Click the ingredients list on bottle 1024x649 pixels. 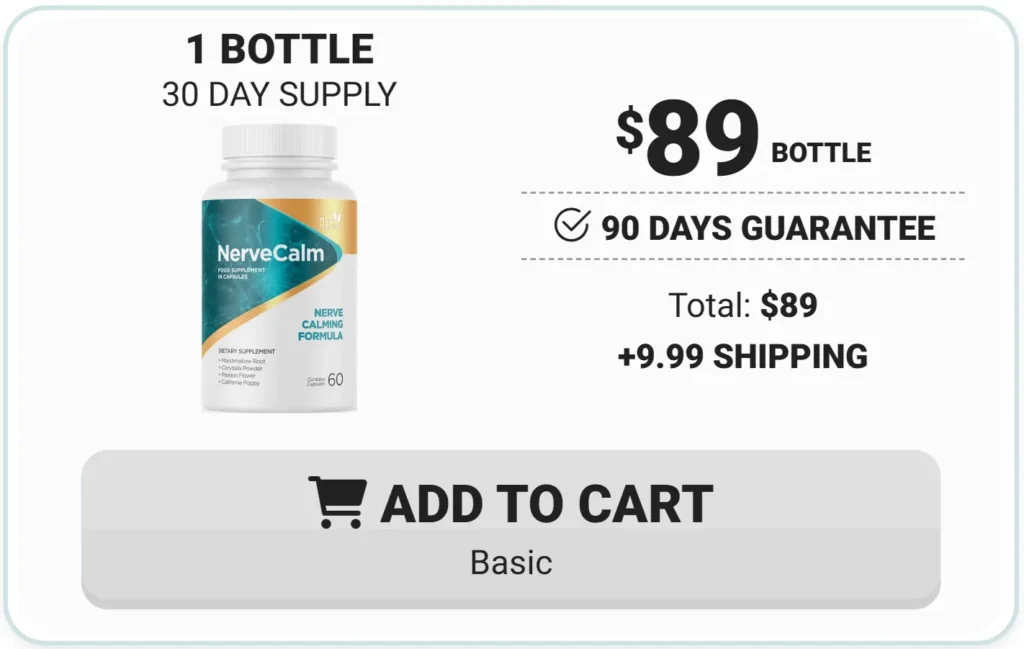tap(242, 371)
